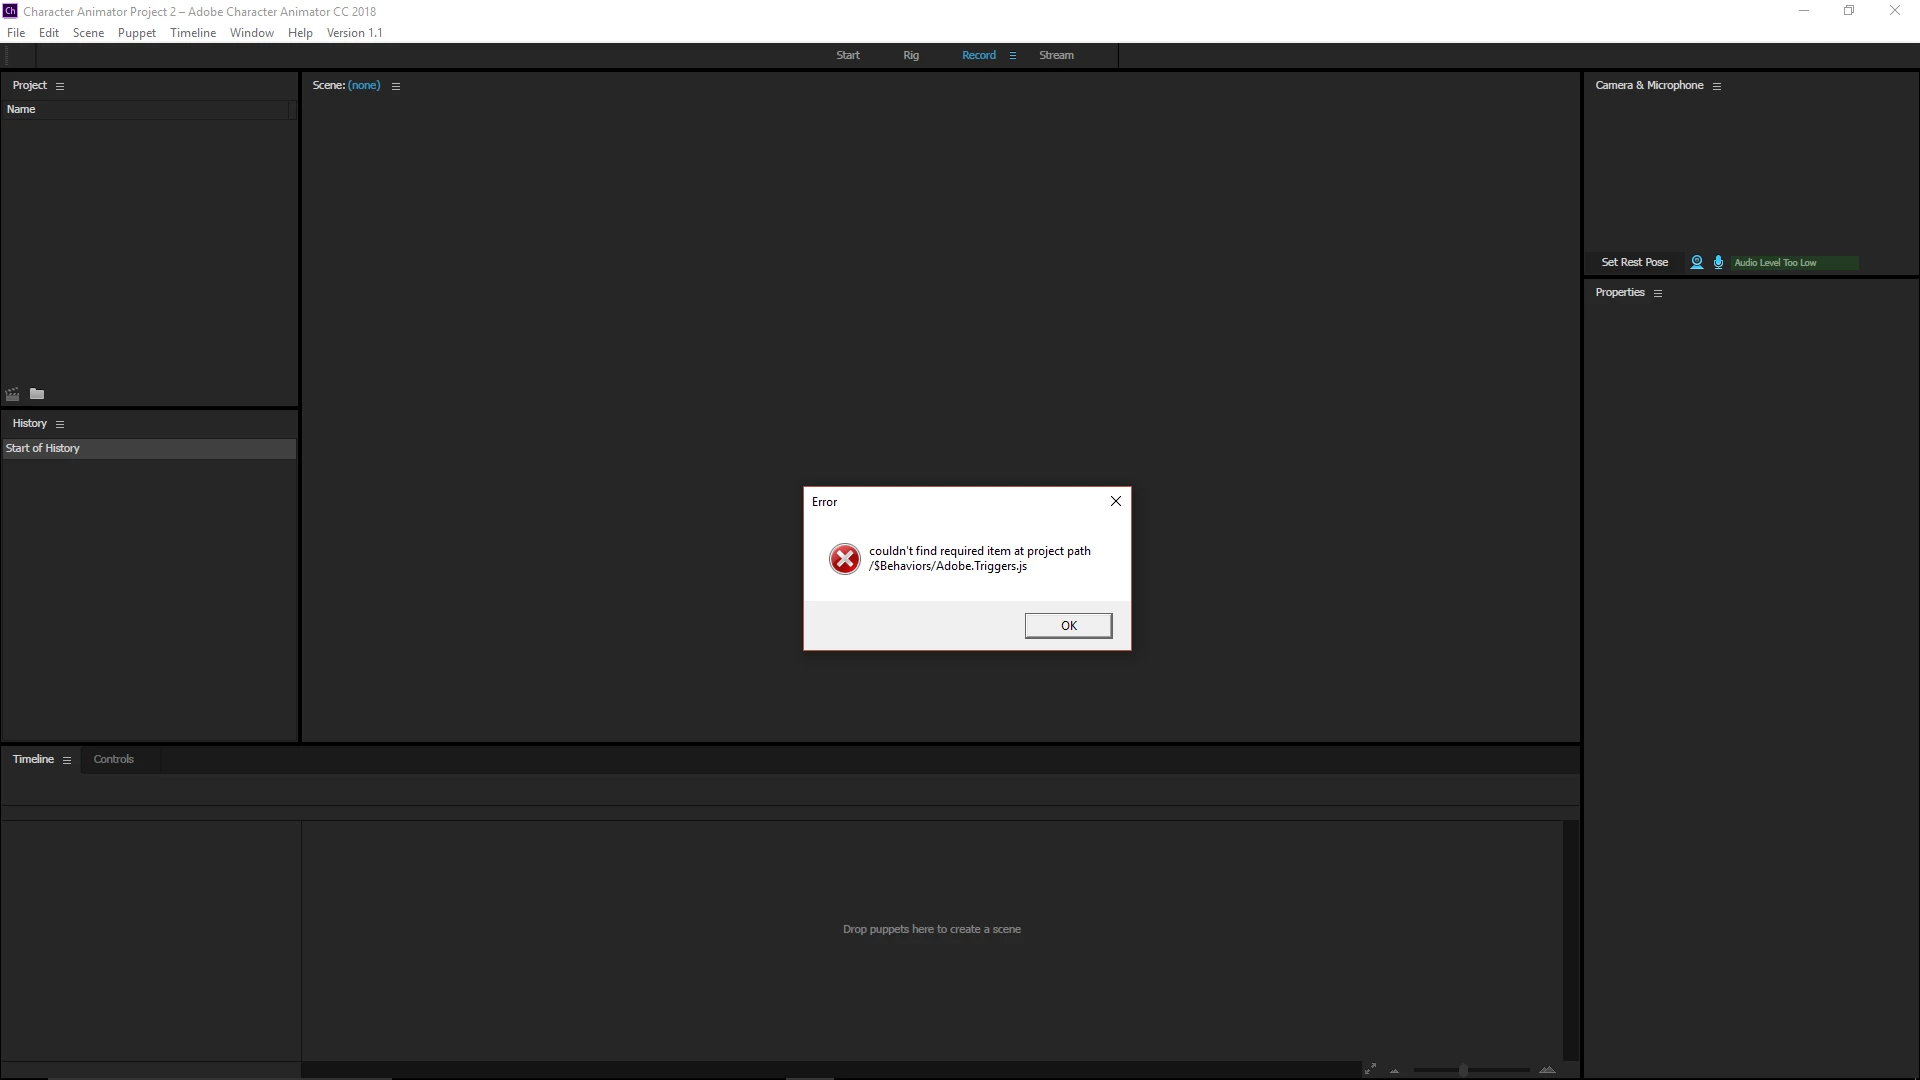Open the File menu

tap(16, 33)
